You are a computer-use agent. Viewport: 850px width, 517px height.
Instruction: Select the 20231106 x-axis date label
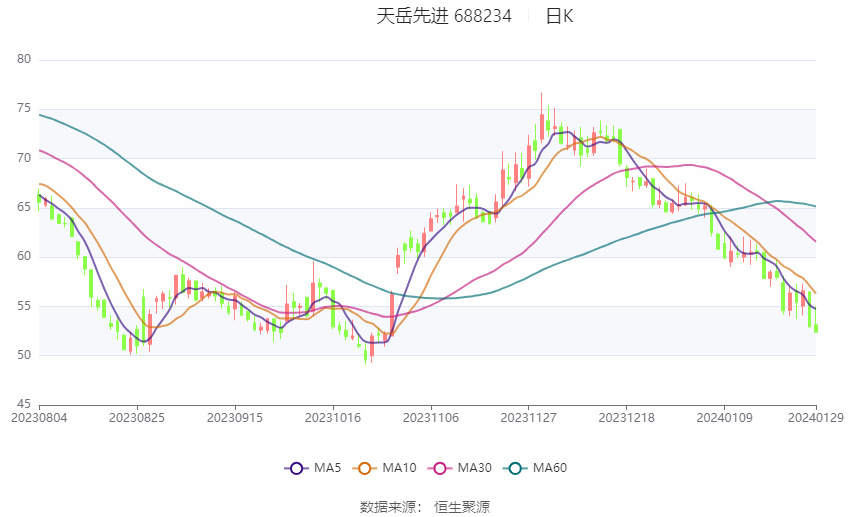431,418
